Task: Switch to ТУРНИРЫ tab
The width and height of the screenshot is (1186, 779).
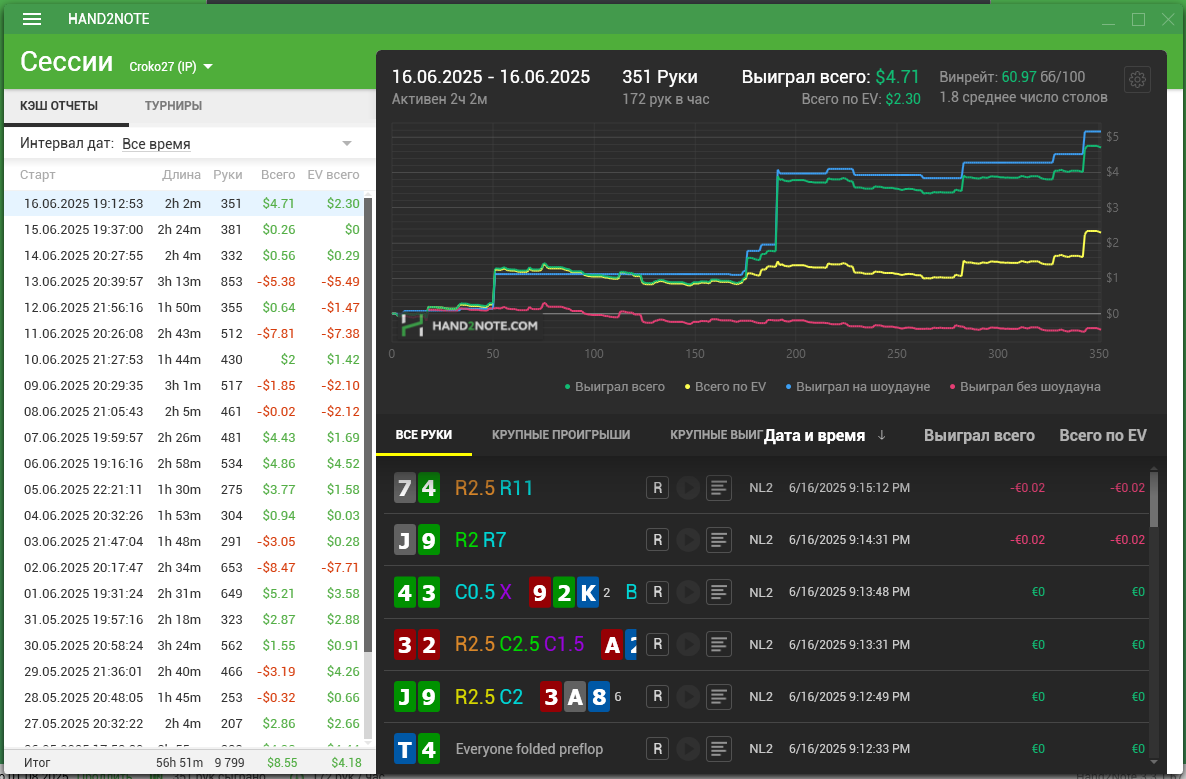Action: point(173,106)
